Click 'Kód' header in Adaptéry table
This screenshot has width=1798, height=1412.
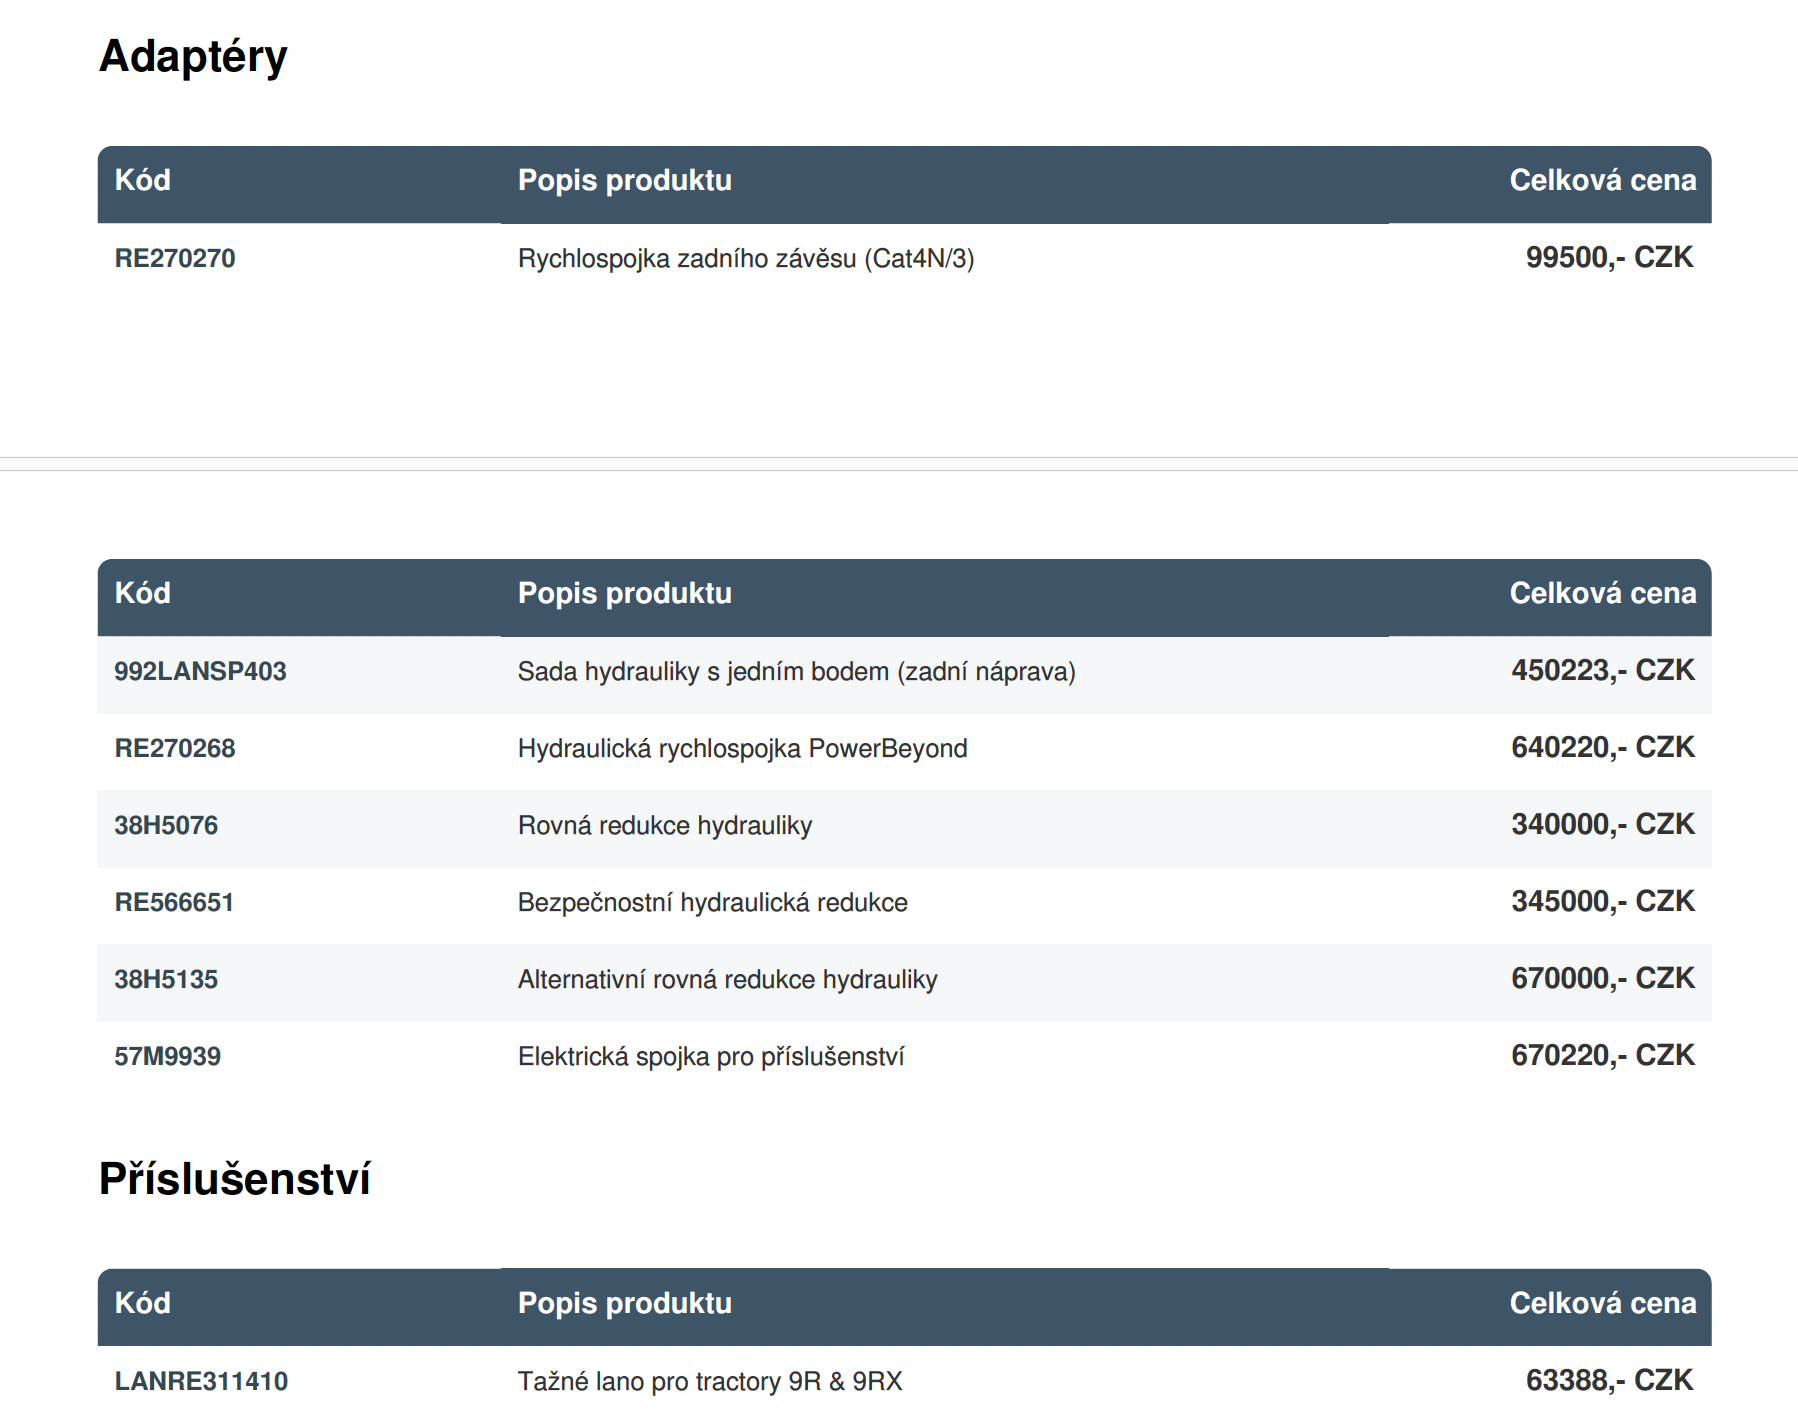[143, 180]
